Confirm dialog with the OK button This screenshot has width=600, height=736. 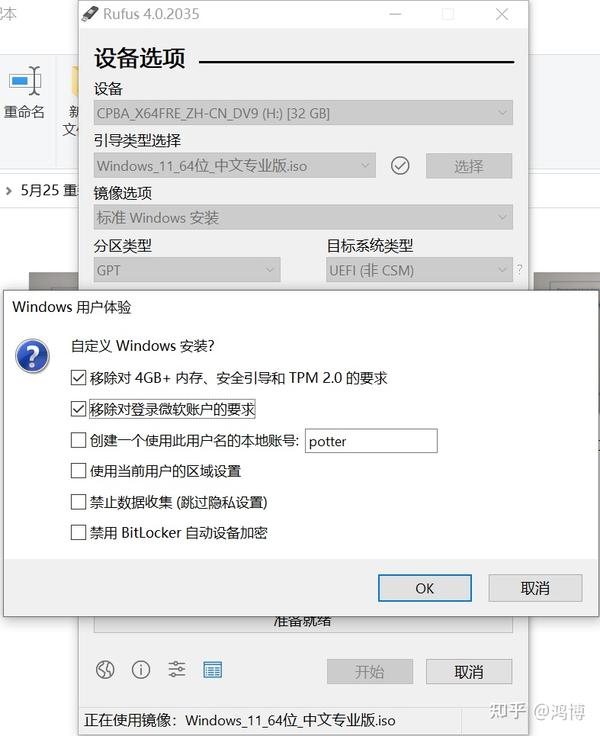click(x=425, y=588)
